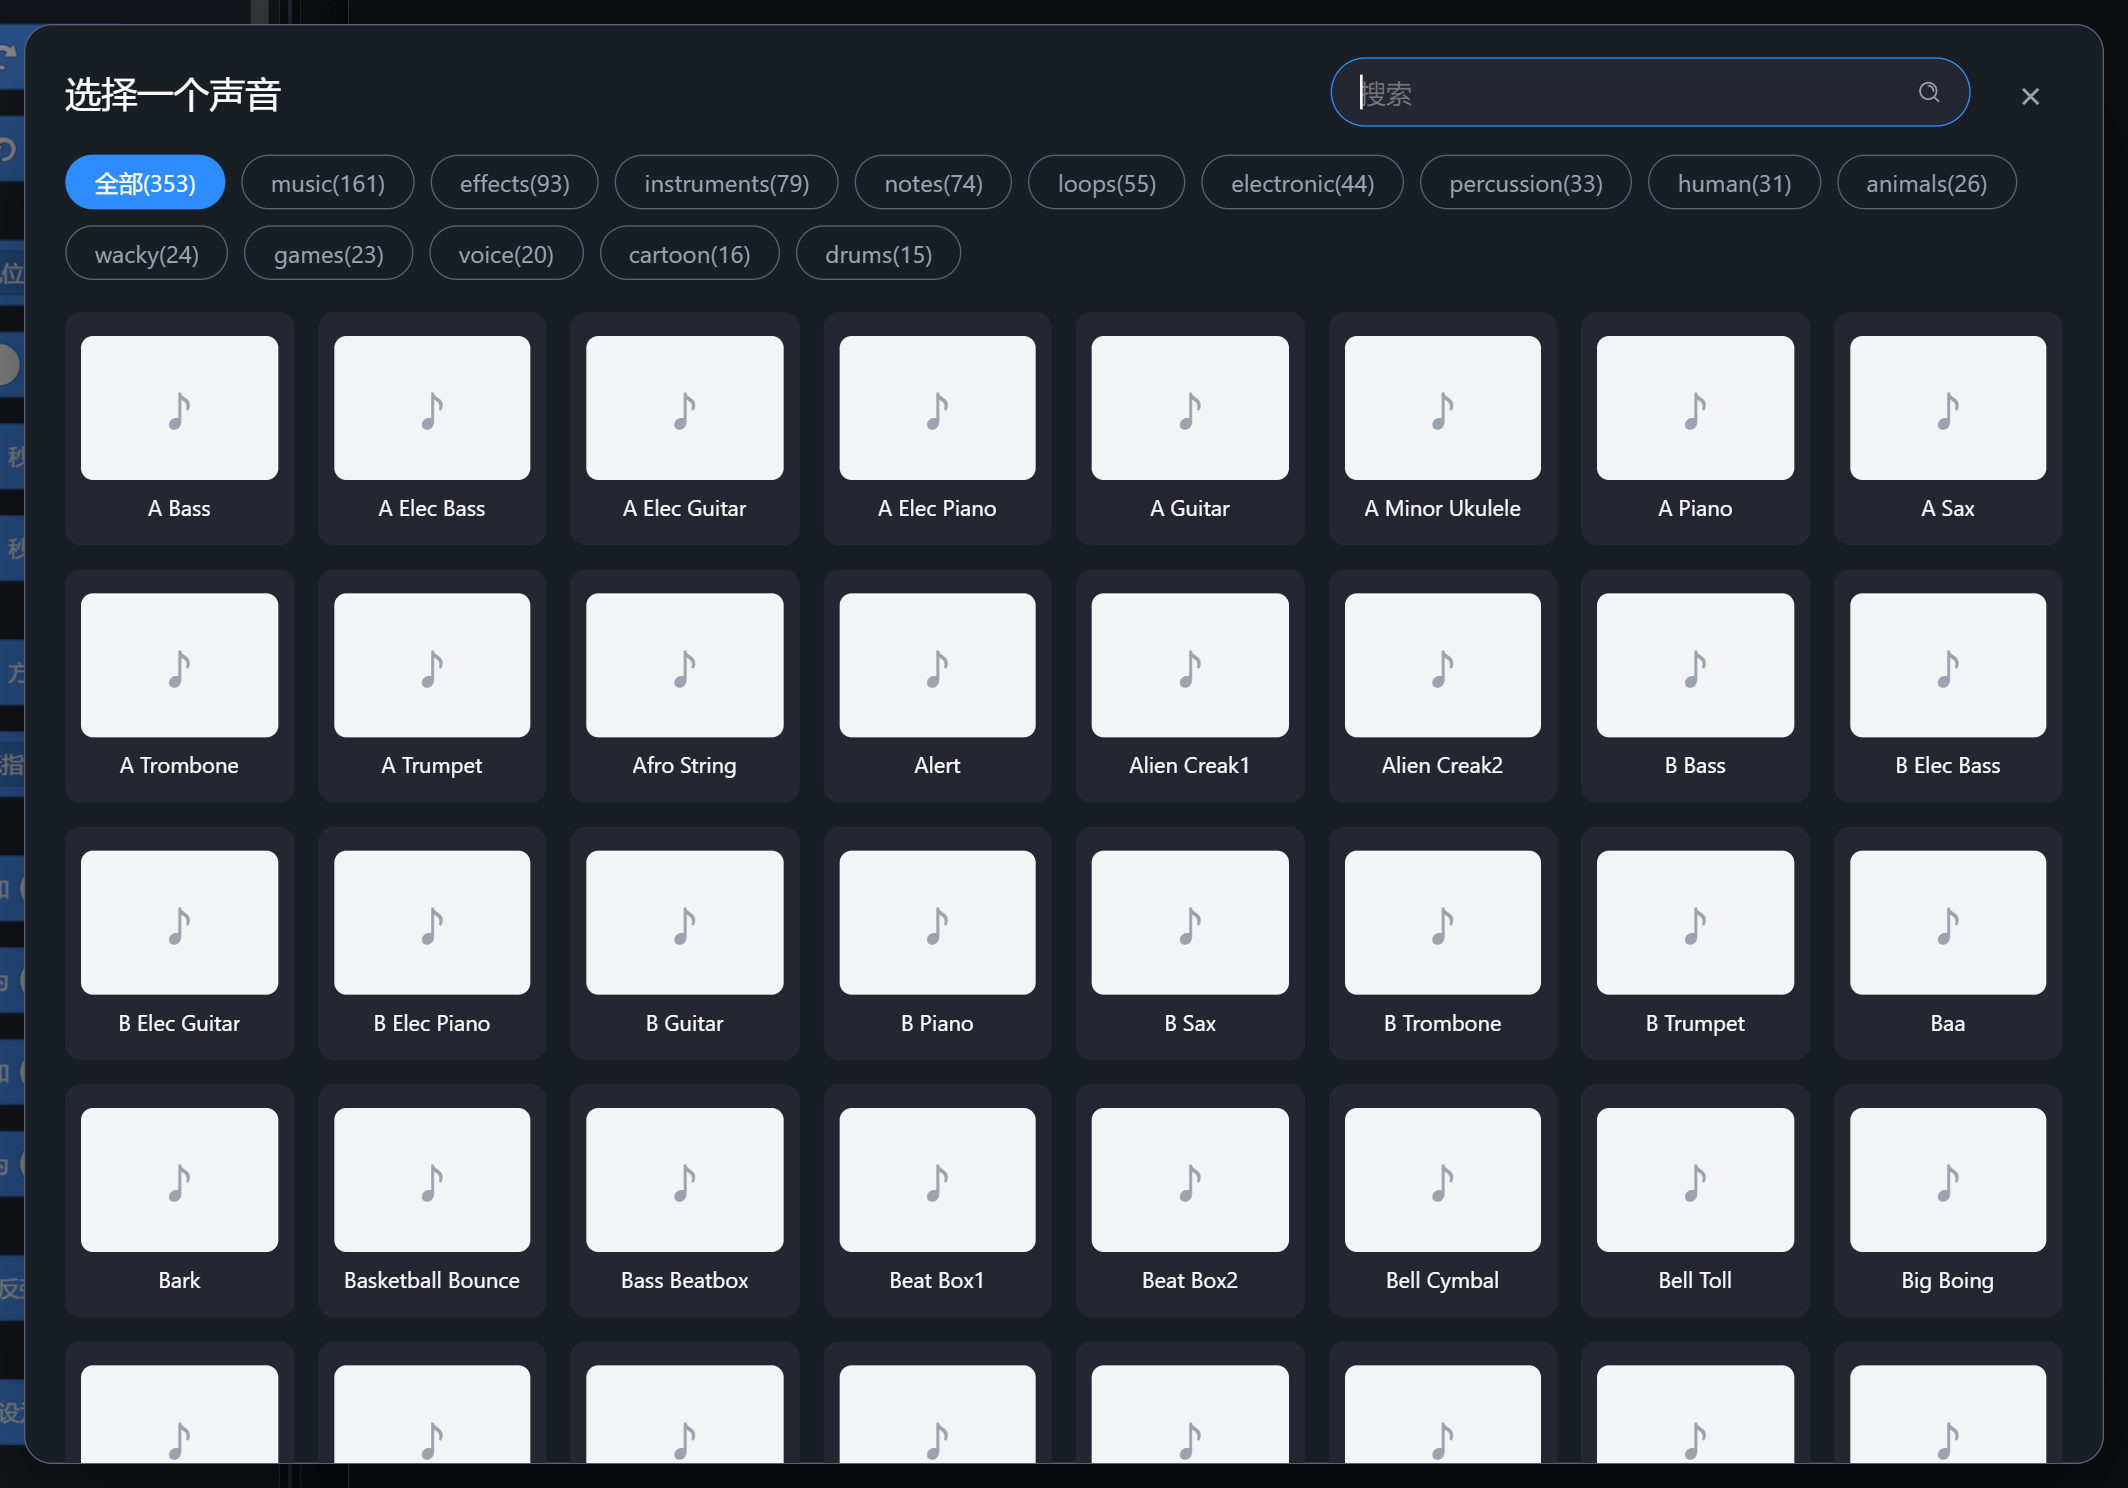Pick the Baa sound
The image size is (2128, 1488).
tap(1948, 944)
